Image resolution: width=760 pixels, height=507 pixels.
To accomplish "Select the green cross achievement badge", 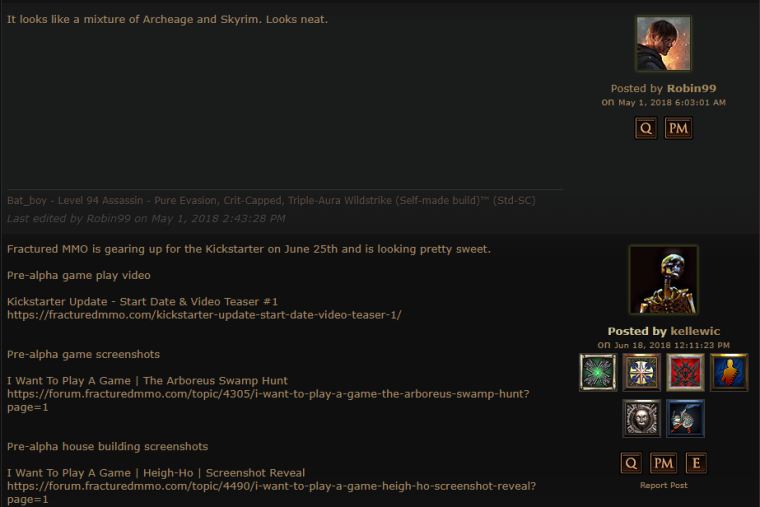I will 598,372.
